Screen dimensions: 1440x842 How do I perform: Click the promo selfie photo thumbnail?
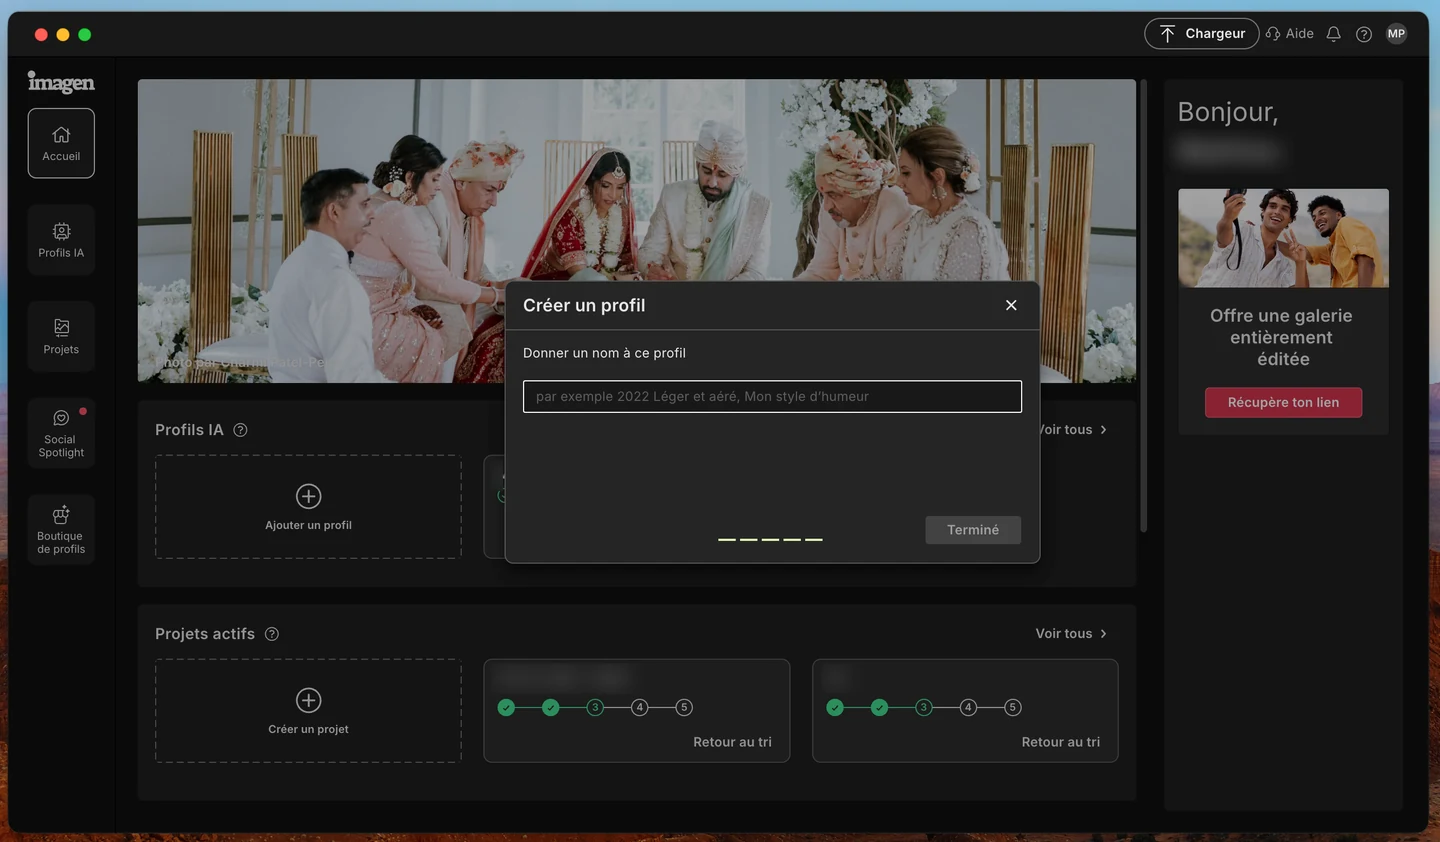[1283, 238]
